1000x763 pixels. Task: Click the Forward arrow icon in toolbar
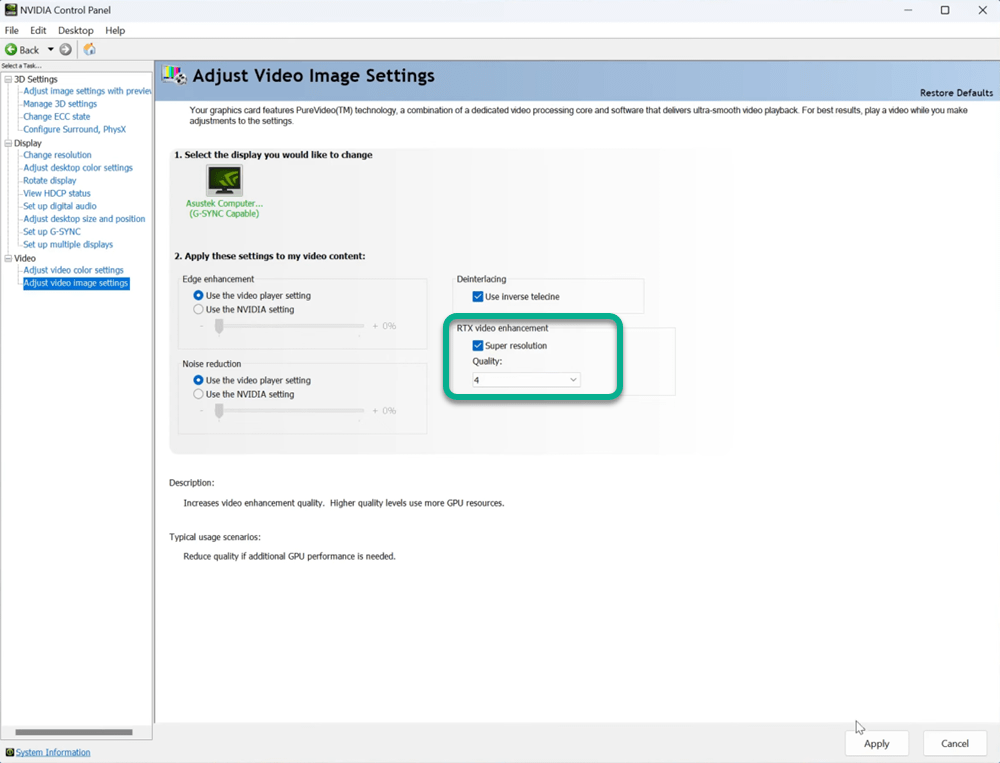(65, 49)
